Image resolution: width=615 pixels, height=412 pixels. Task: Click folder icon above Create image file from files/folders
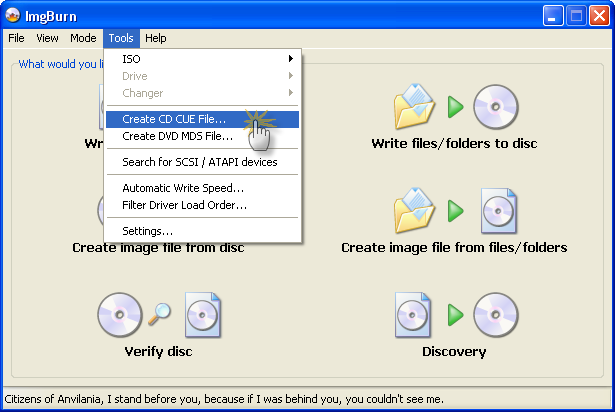[415, 211]
